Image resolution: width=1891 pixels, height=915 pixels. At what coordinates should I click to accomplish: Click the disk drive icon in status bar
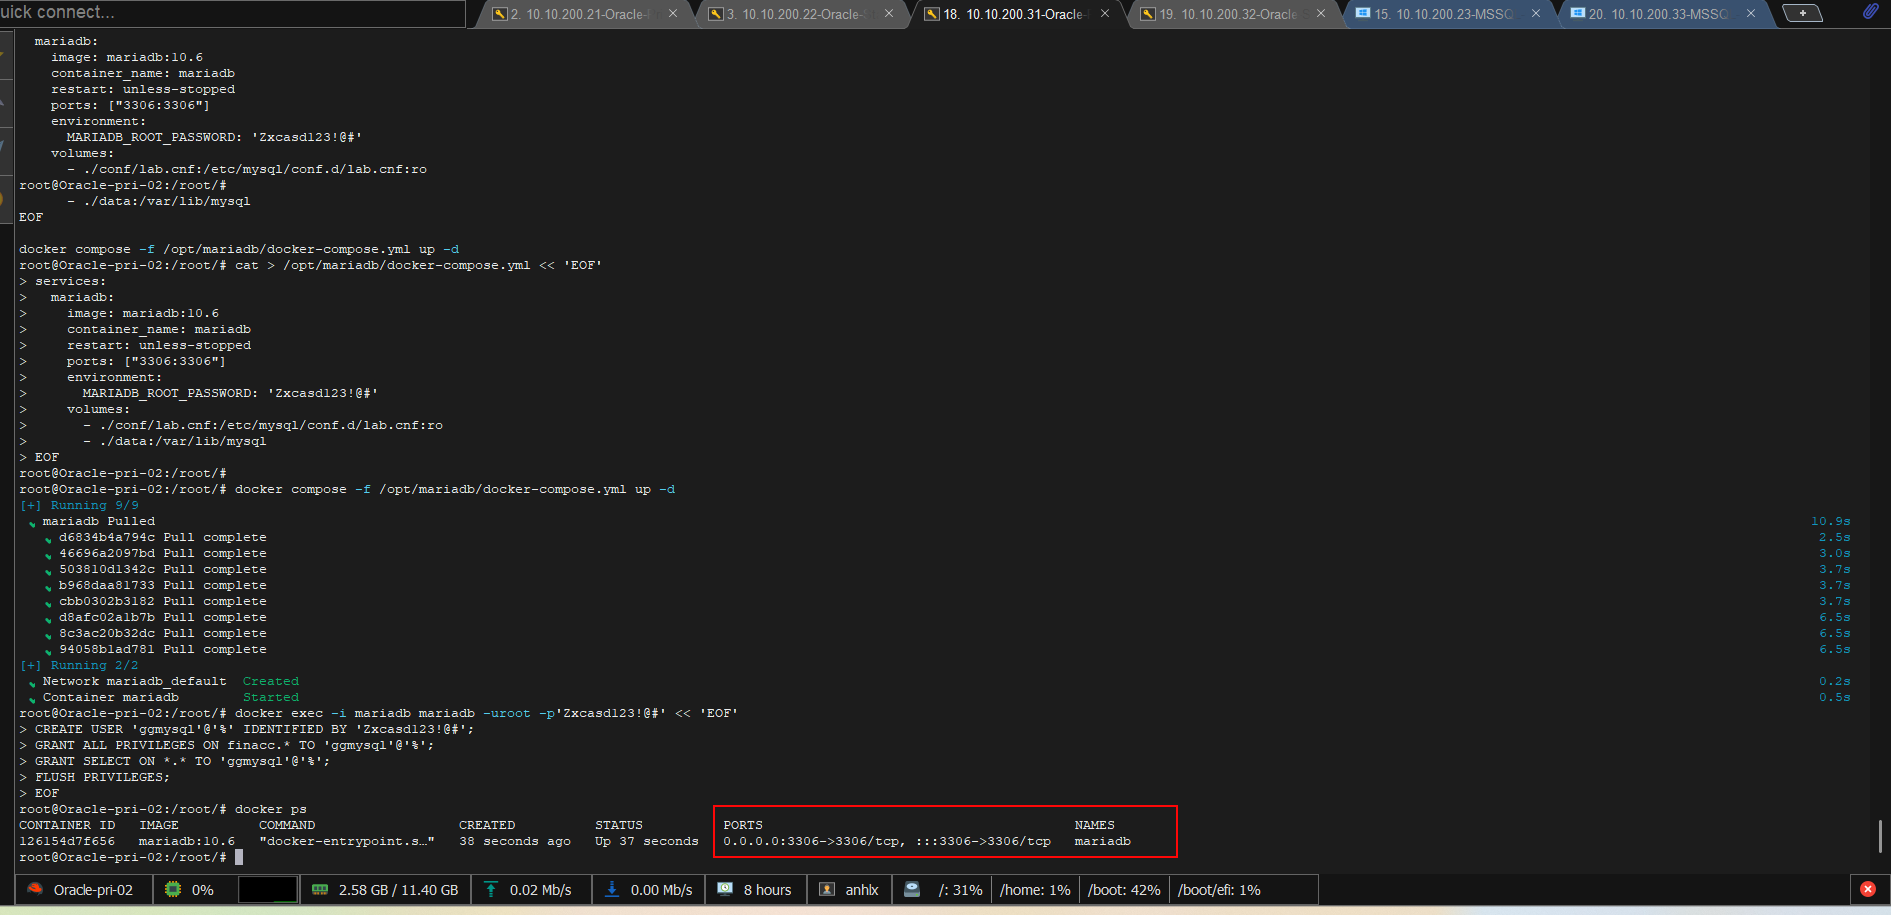pos(912,889)
